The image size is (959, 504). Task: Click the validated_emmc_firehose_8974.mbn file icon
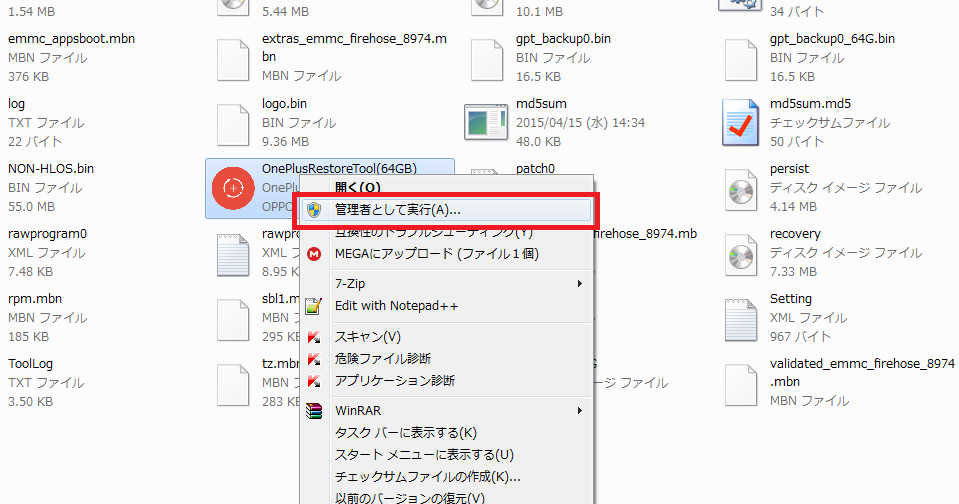741,385
